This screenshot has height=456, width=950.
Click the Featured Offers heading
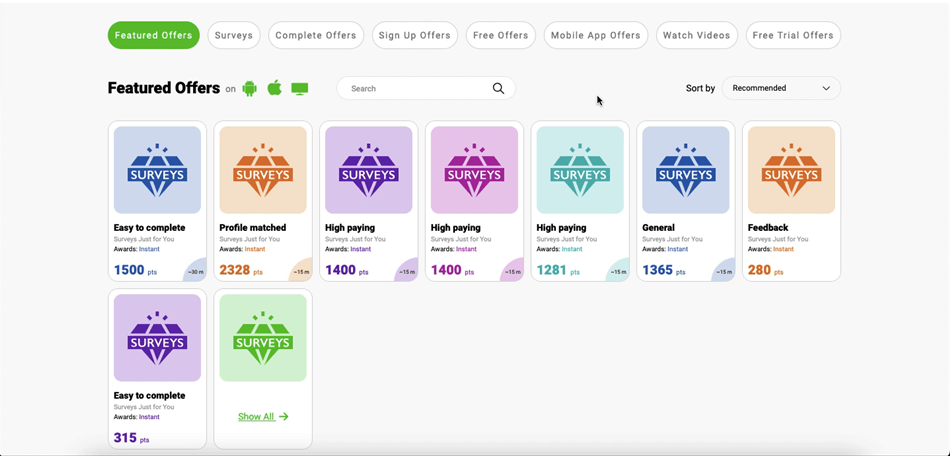coord(164,88)
